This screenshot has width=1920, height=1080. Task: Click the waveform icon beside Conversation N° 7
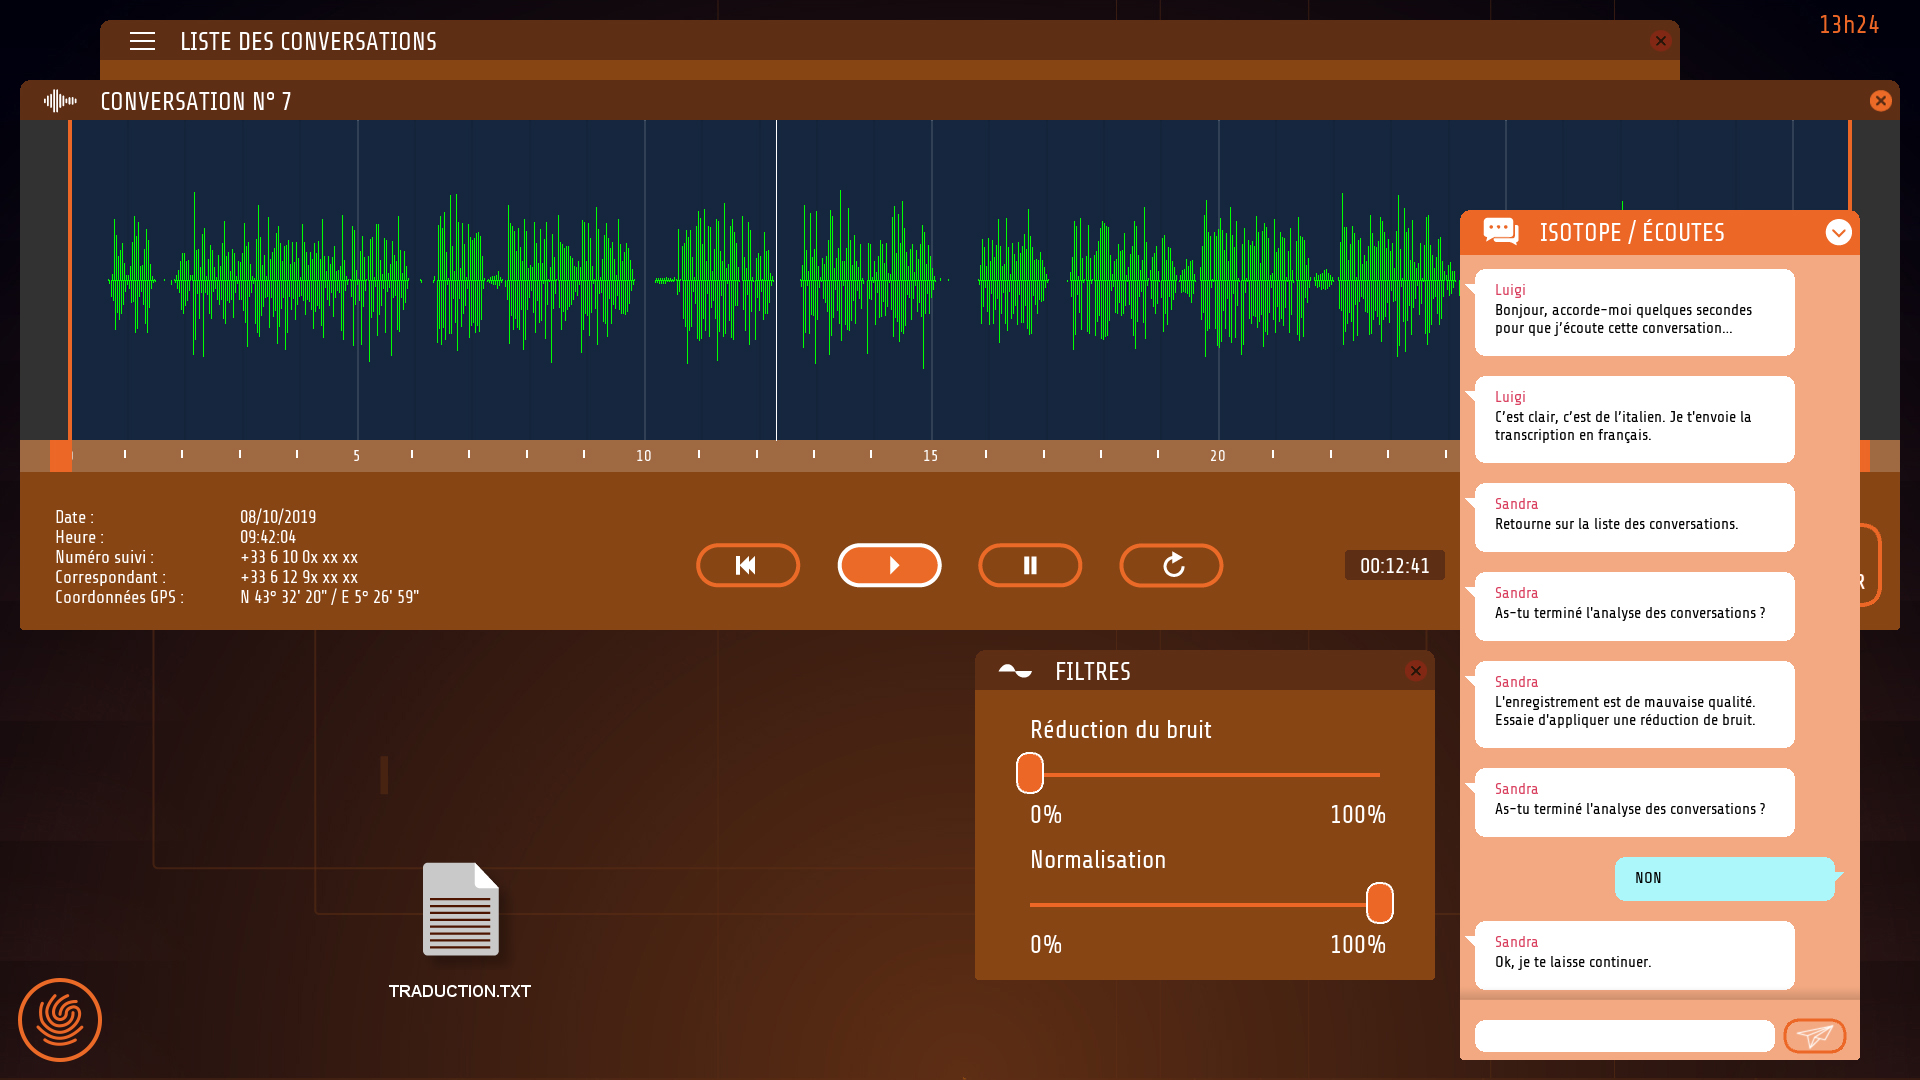60,101
